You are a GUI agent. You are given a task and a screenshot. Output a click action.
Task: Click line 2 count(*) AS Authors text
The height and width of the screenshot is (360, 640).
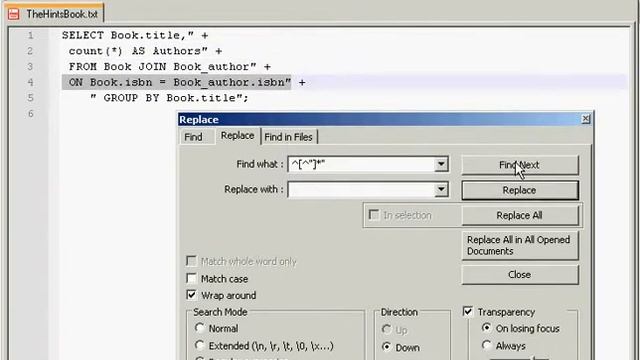click(145, 51)
